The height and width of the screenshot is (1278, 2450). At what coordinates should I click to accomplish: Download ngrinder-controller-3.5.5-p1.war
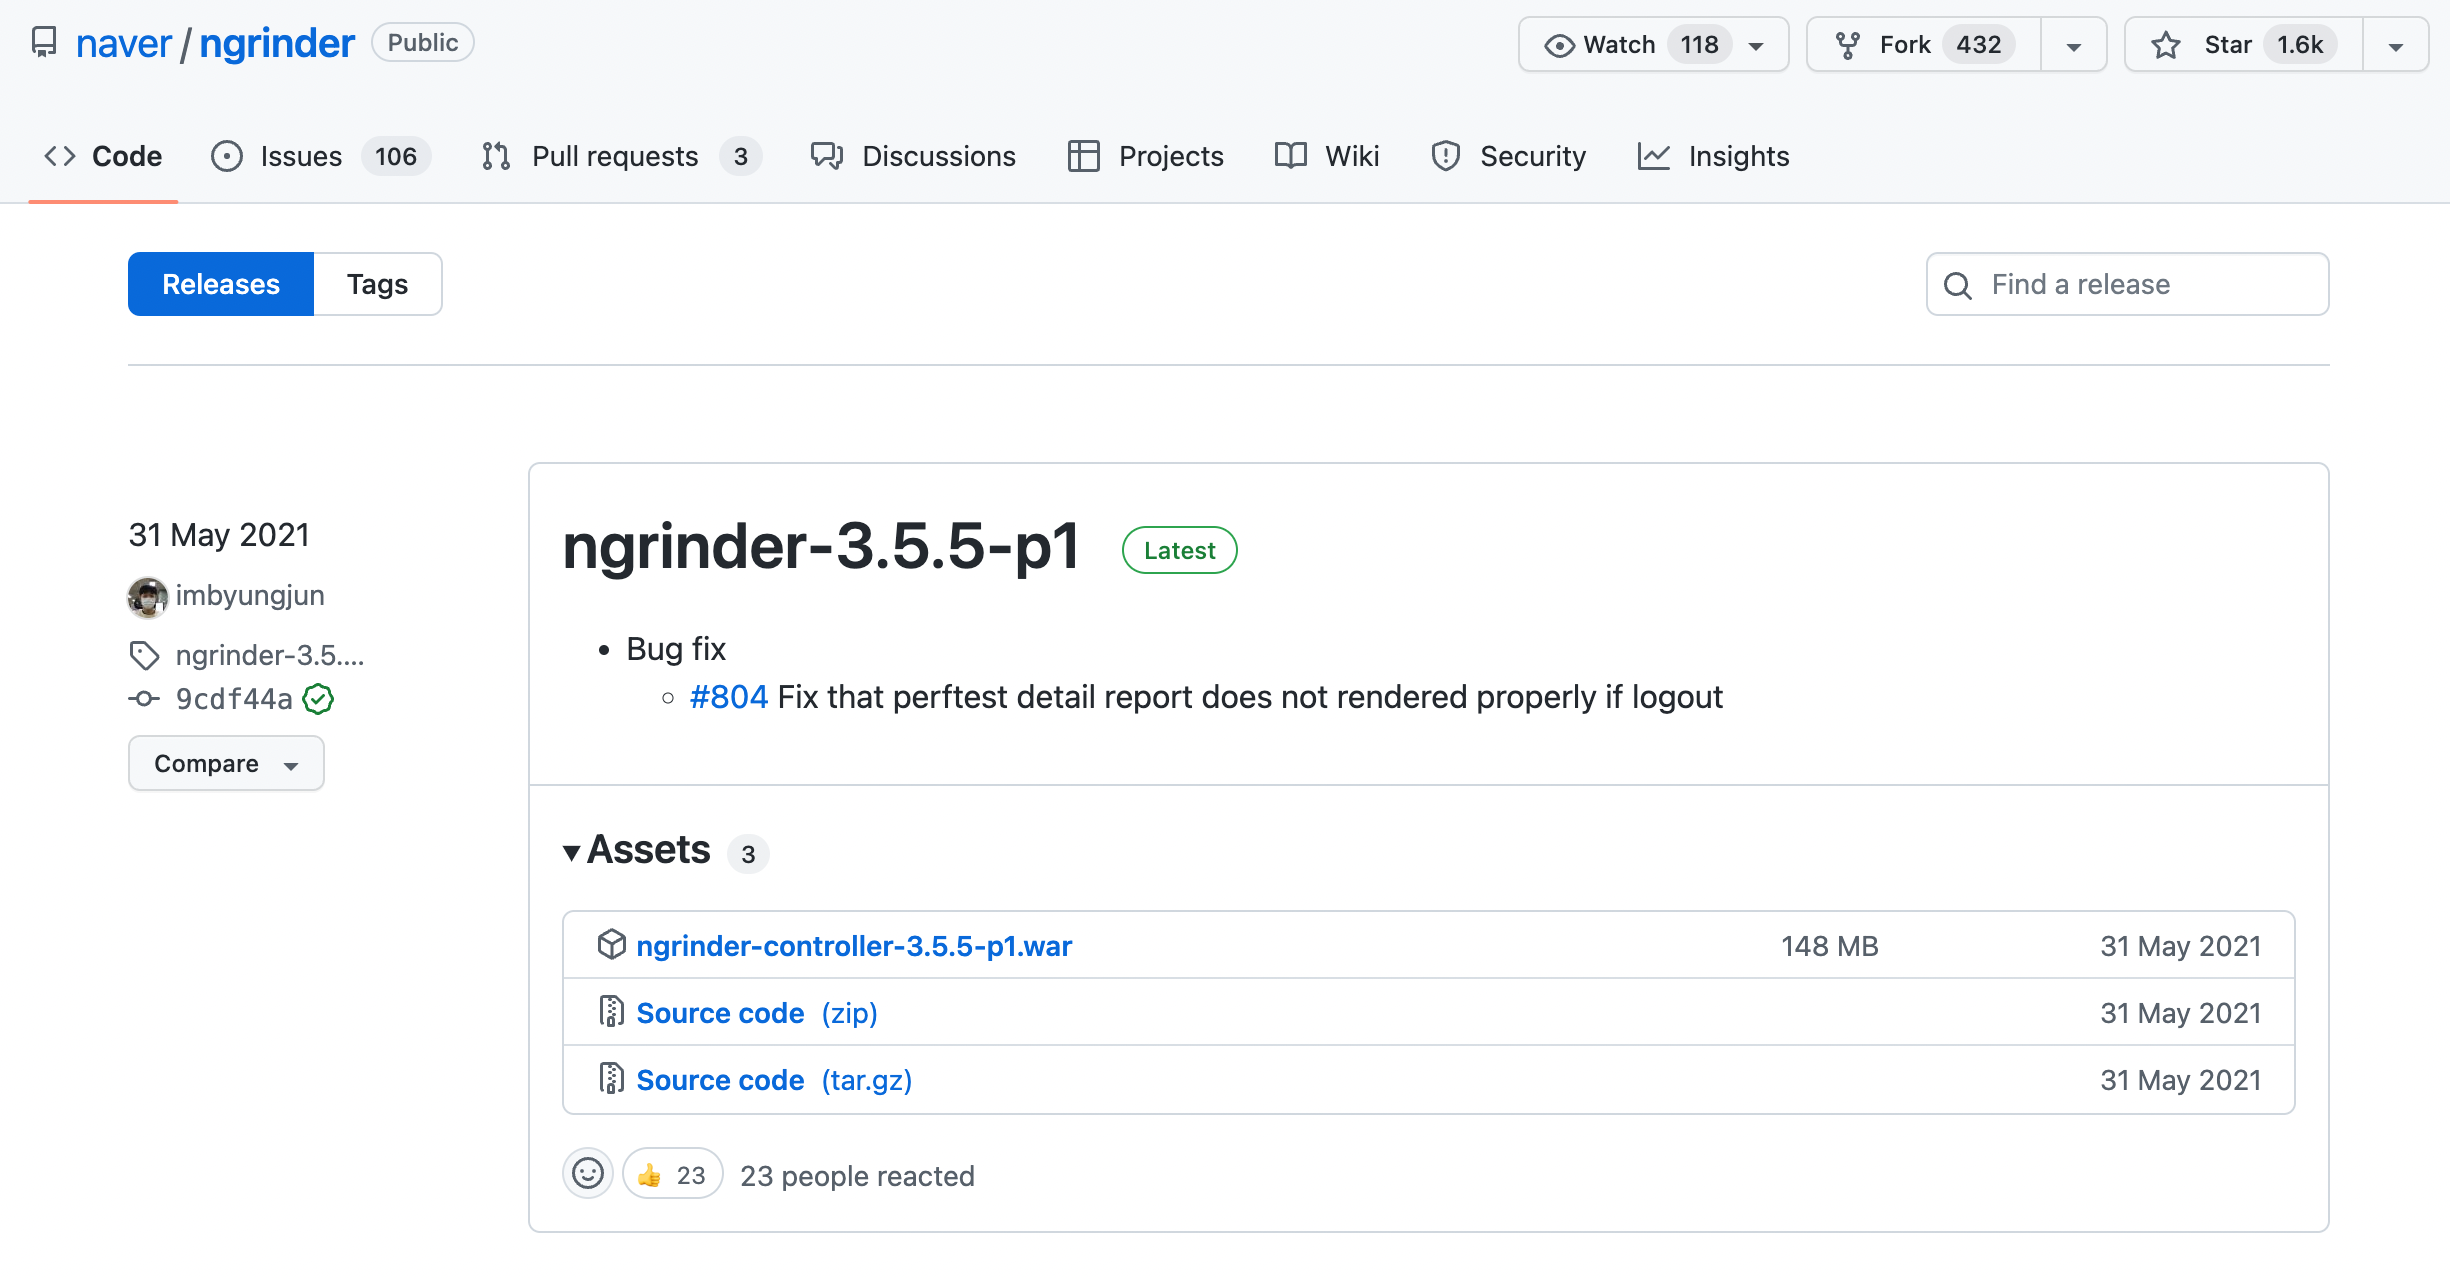coord(854,946)
